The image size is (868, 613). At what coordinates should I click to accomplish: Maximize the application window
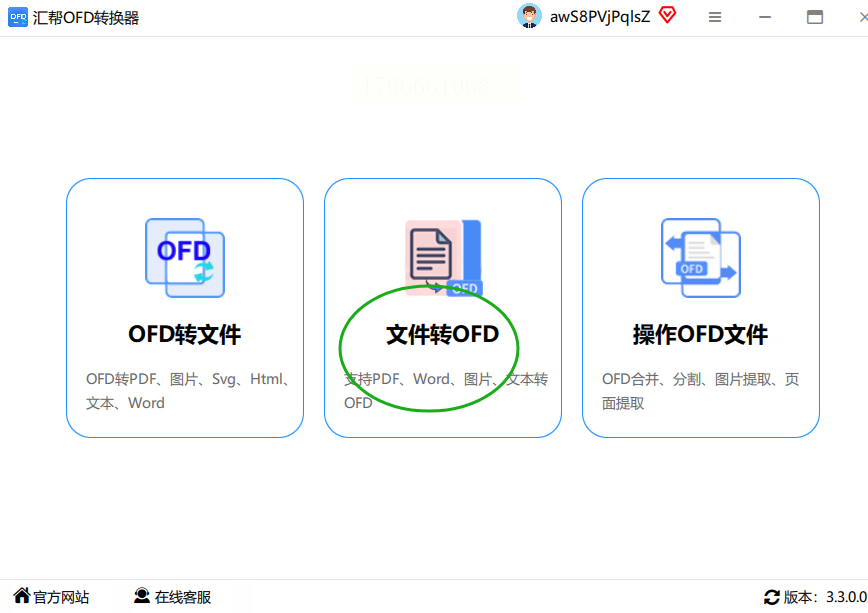pyautogui.click(x=815, y=17)
